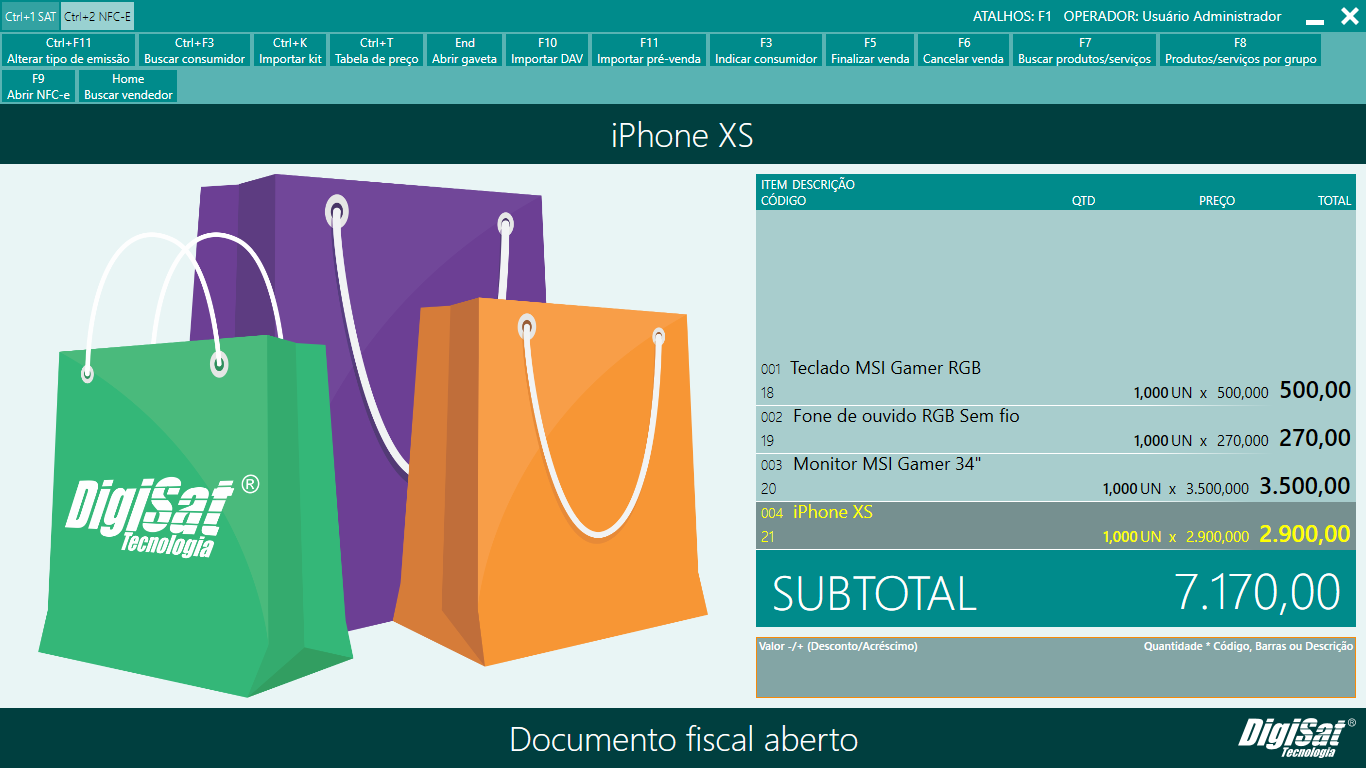Select Importar kit button
This screenshot has width=1366, height=768.
[290, 51]
